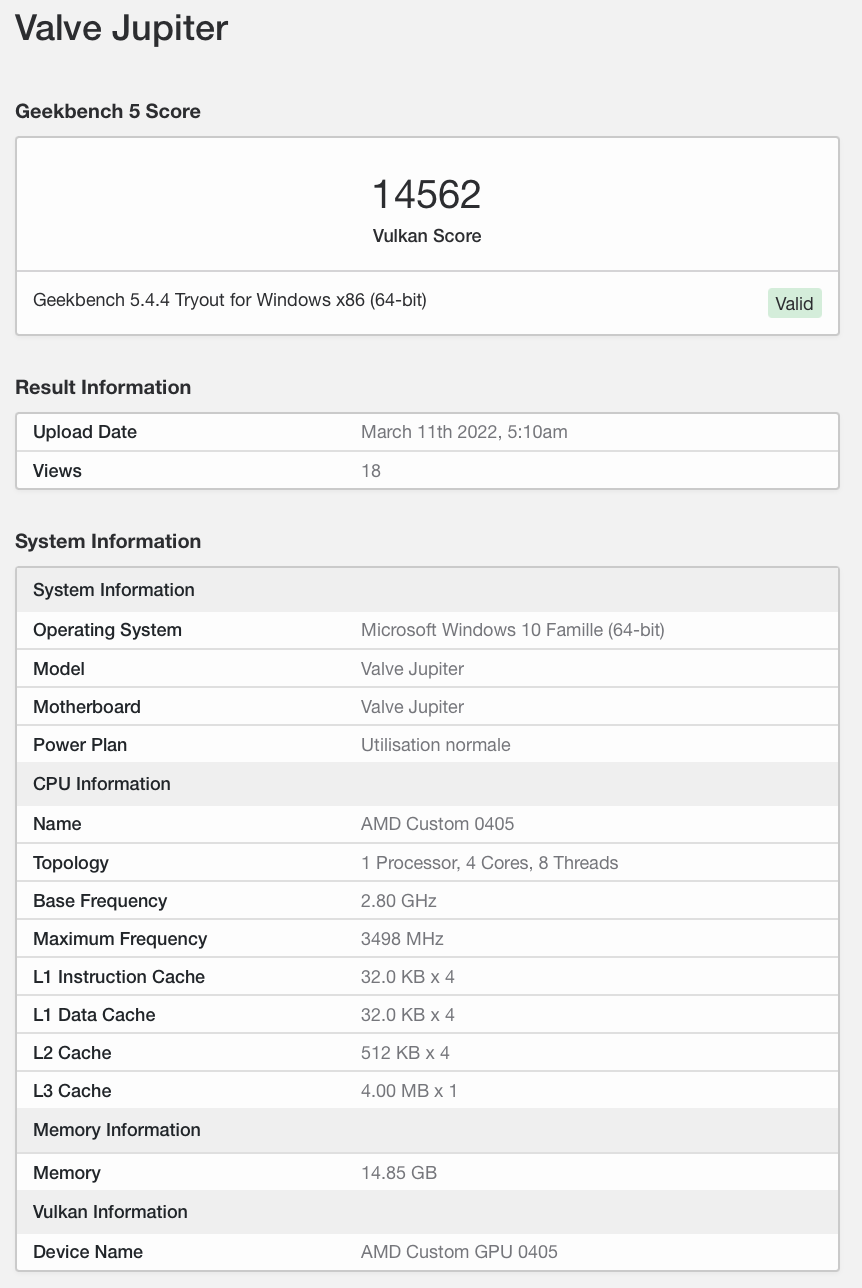Image resolution: width=862 pixels, height=1288 pixels.
Task: Click the Views count value 18
Action: pos(371,471)
